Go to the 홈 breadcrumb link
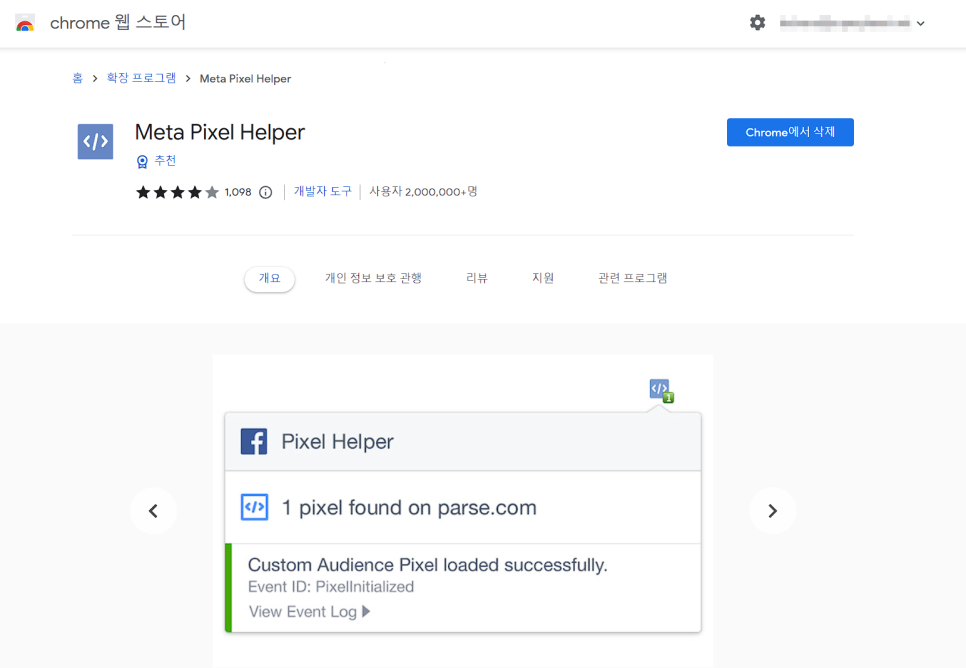The width and height of the screenshot is (966, 668). tap(78, 78)
